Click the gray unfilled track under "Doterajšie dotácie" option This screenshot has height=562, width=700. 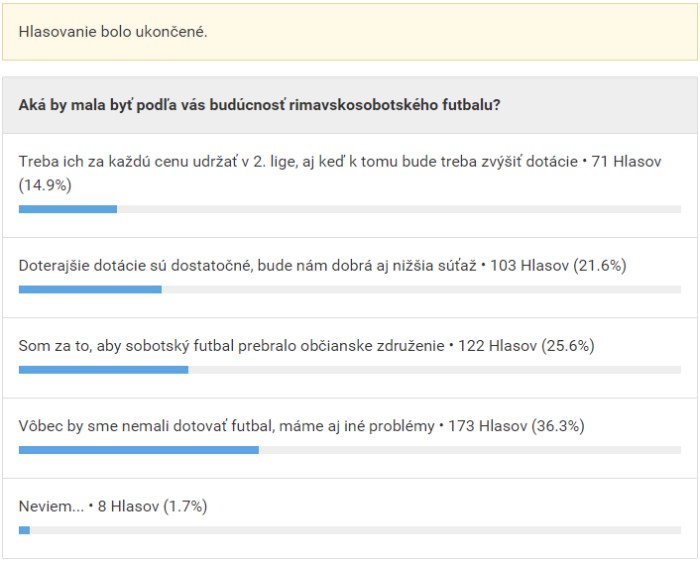(x=420, y=289)
